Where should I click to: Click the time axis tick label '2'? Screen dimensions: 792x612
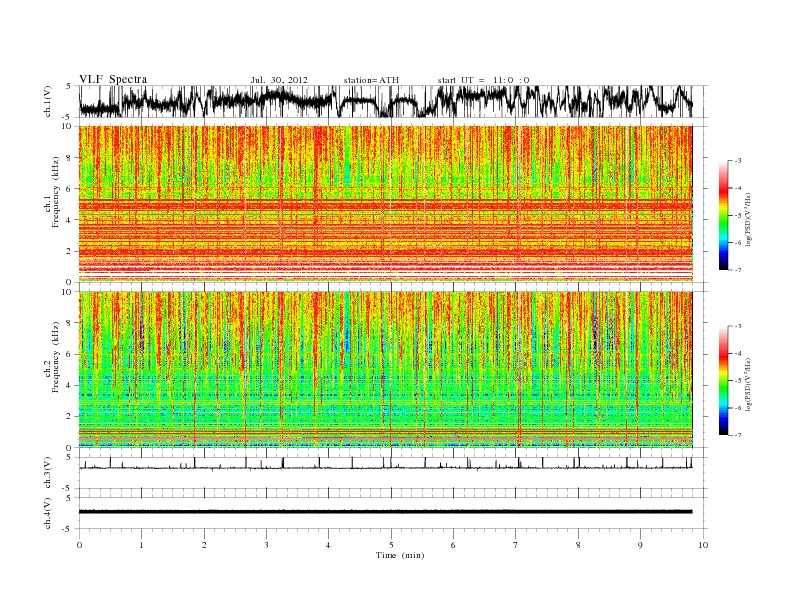(x=204, y=545)
